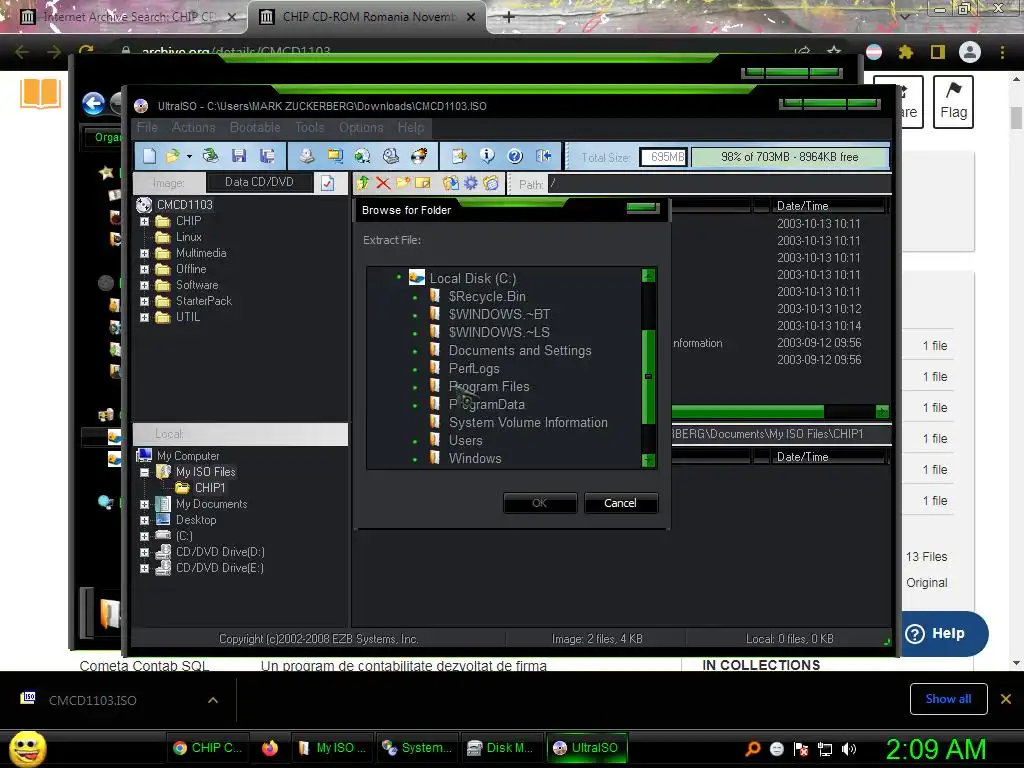The width and height of the screenshot is (1024, 768).
Task: Toggle the bootable image checkmark icon
Action: (x=327, y=184)
